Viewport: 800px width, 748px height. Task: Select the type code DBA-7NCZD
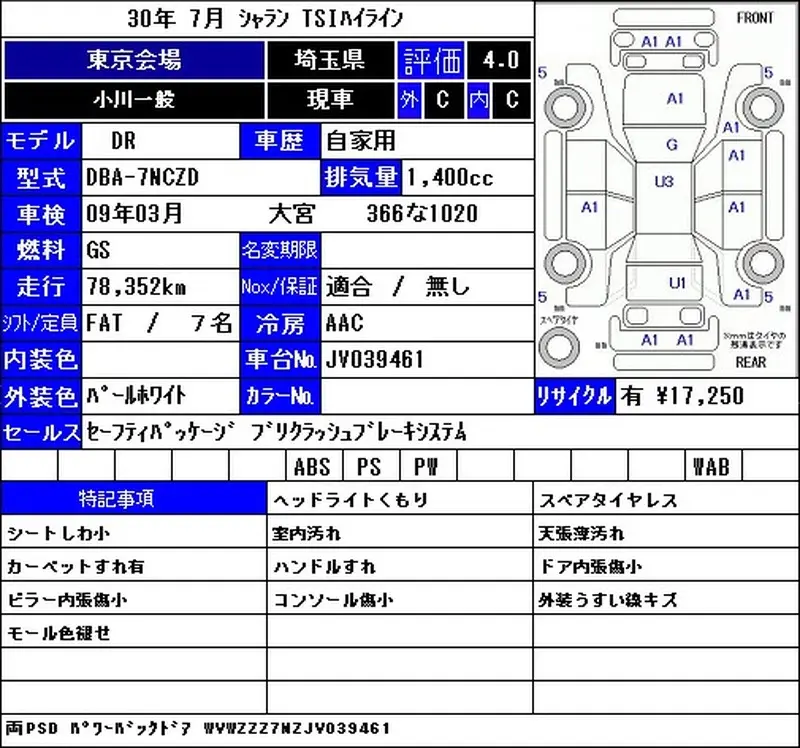(x=142, y=178)
